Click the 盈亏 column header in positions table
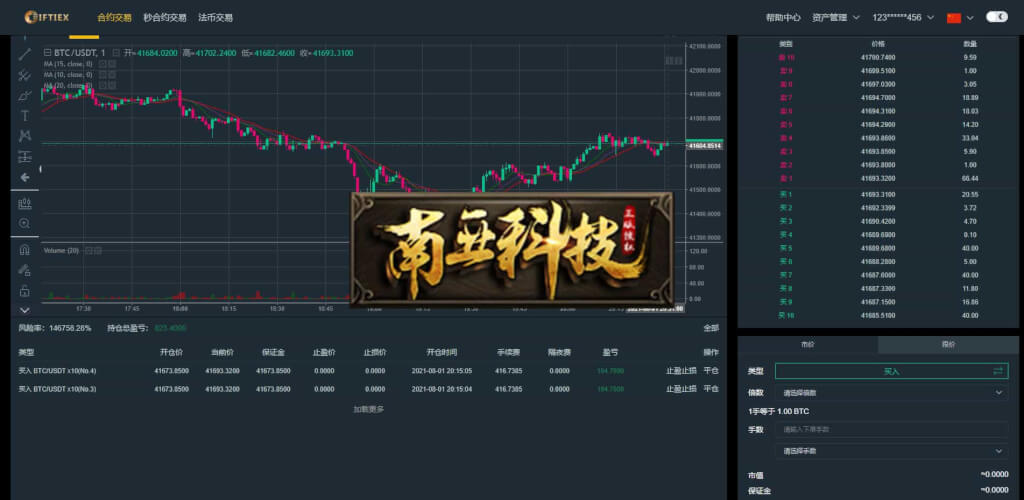Screen dimensions: 1024x500 point(610,352)
